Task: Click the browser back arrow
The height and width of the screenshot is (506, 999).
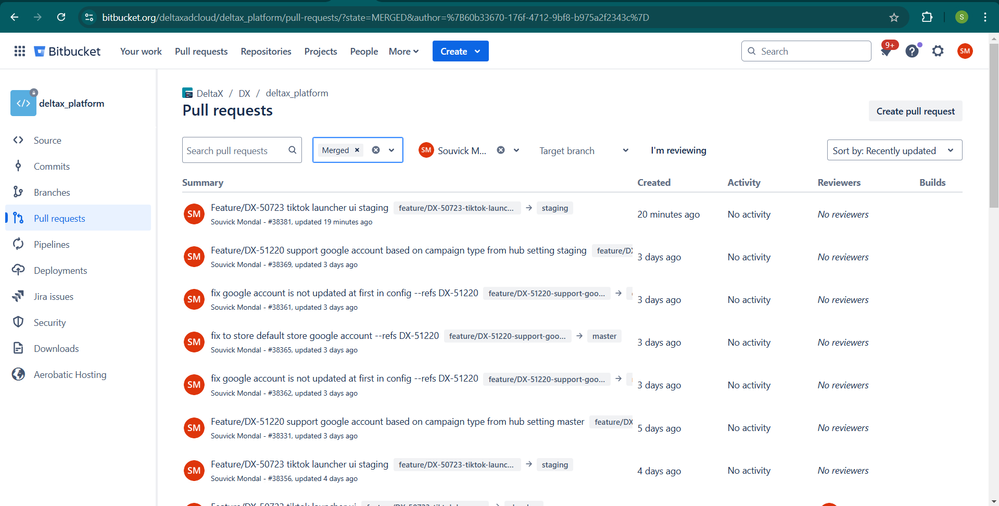Action: pyautogui.click(x=15, y=17)
